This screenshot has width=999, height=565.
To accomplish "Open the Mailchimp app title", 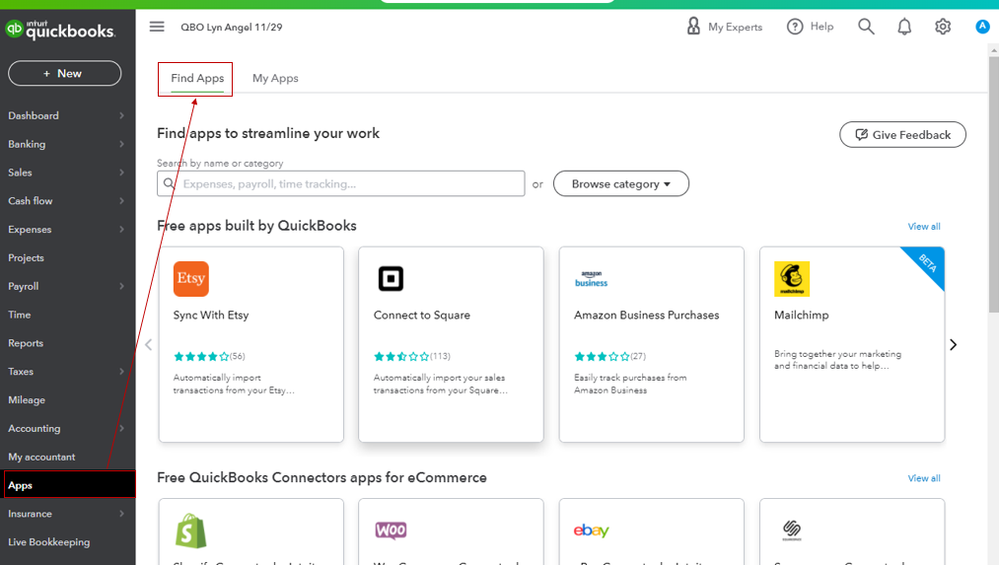I will click(801, 315).
